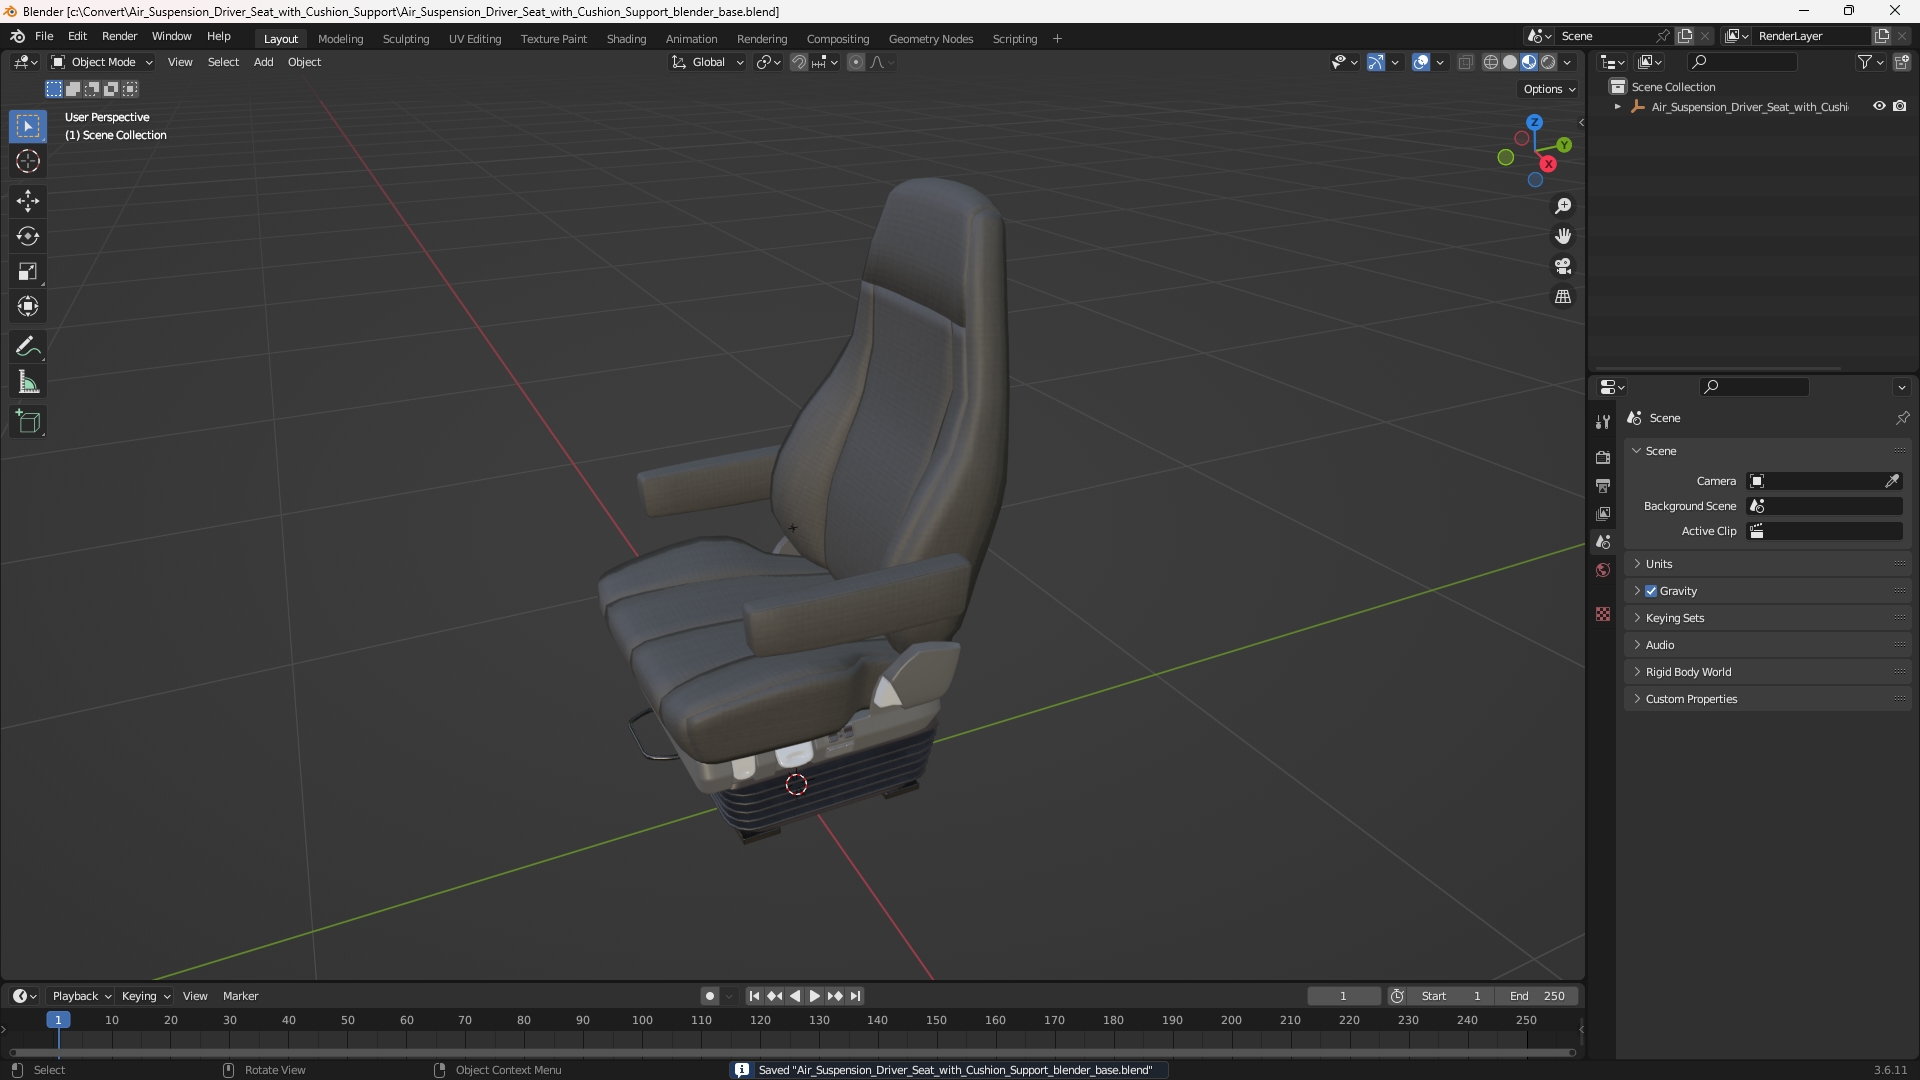Play the animation forward
The width and height of the screenshot is (1920, 1080).
coord(814,996)
